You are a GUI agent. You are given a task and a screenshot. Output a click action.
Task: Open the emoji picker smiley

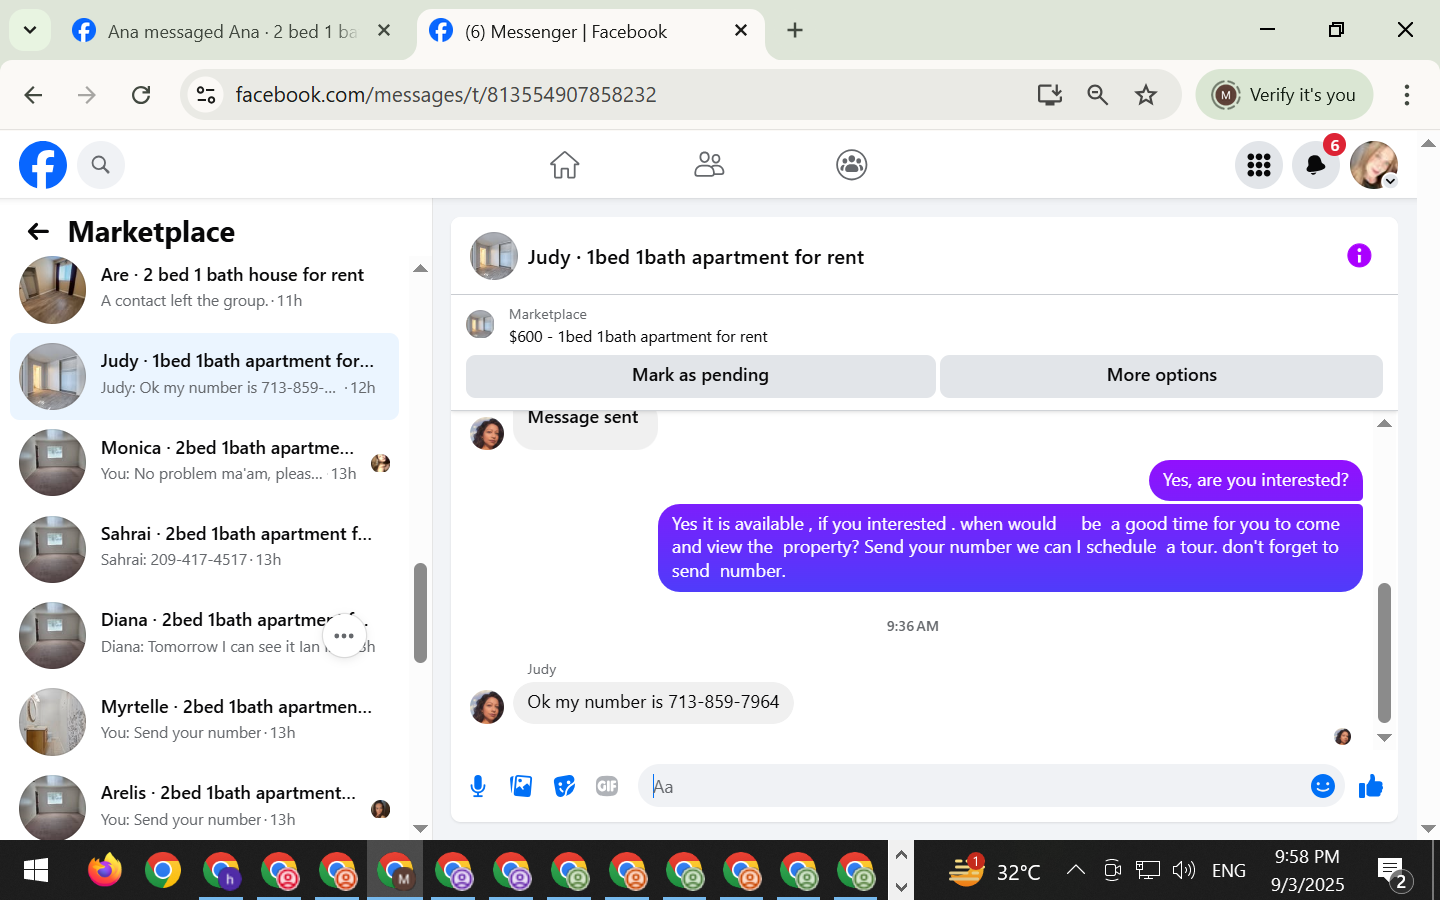click(x=1323, y=786)
